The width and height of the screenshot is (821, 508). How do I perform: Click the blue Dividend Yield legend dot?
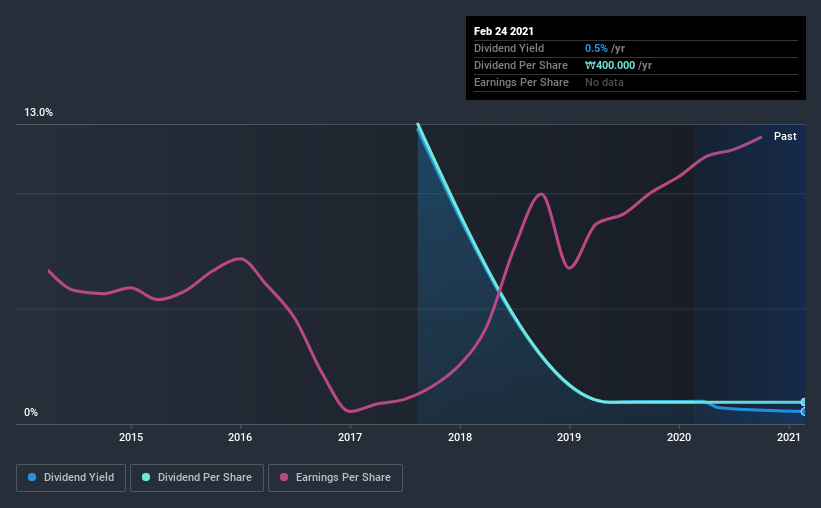pos(32,477)
